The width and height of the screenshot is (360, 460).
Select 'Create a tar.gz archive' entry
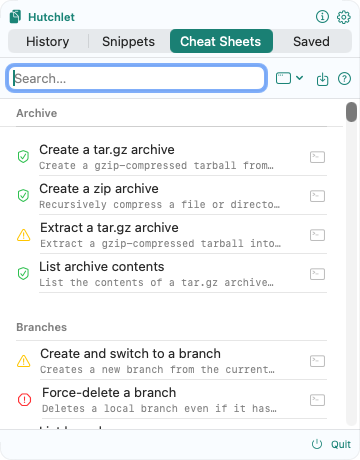click(171, 156)
